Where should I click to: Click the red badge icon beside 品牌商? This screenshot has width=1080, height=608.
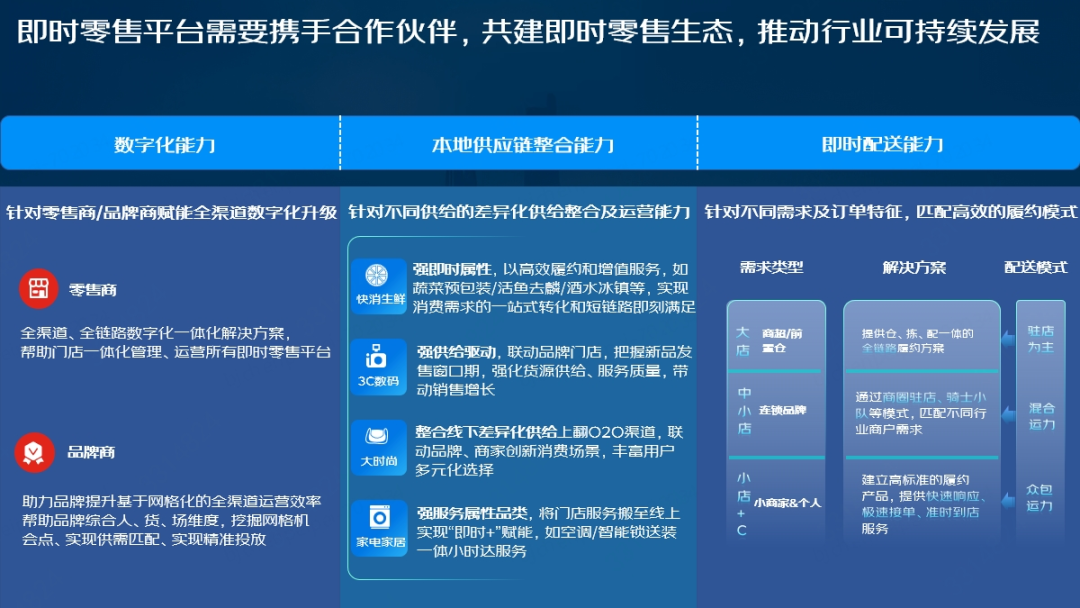(35, 452)
